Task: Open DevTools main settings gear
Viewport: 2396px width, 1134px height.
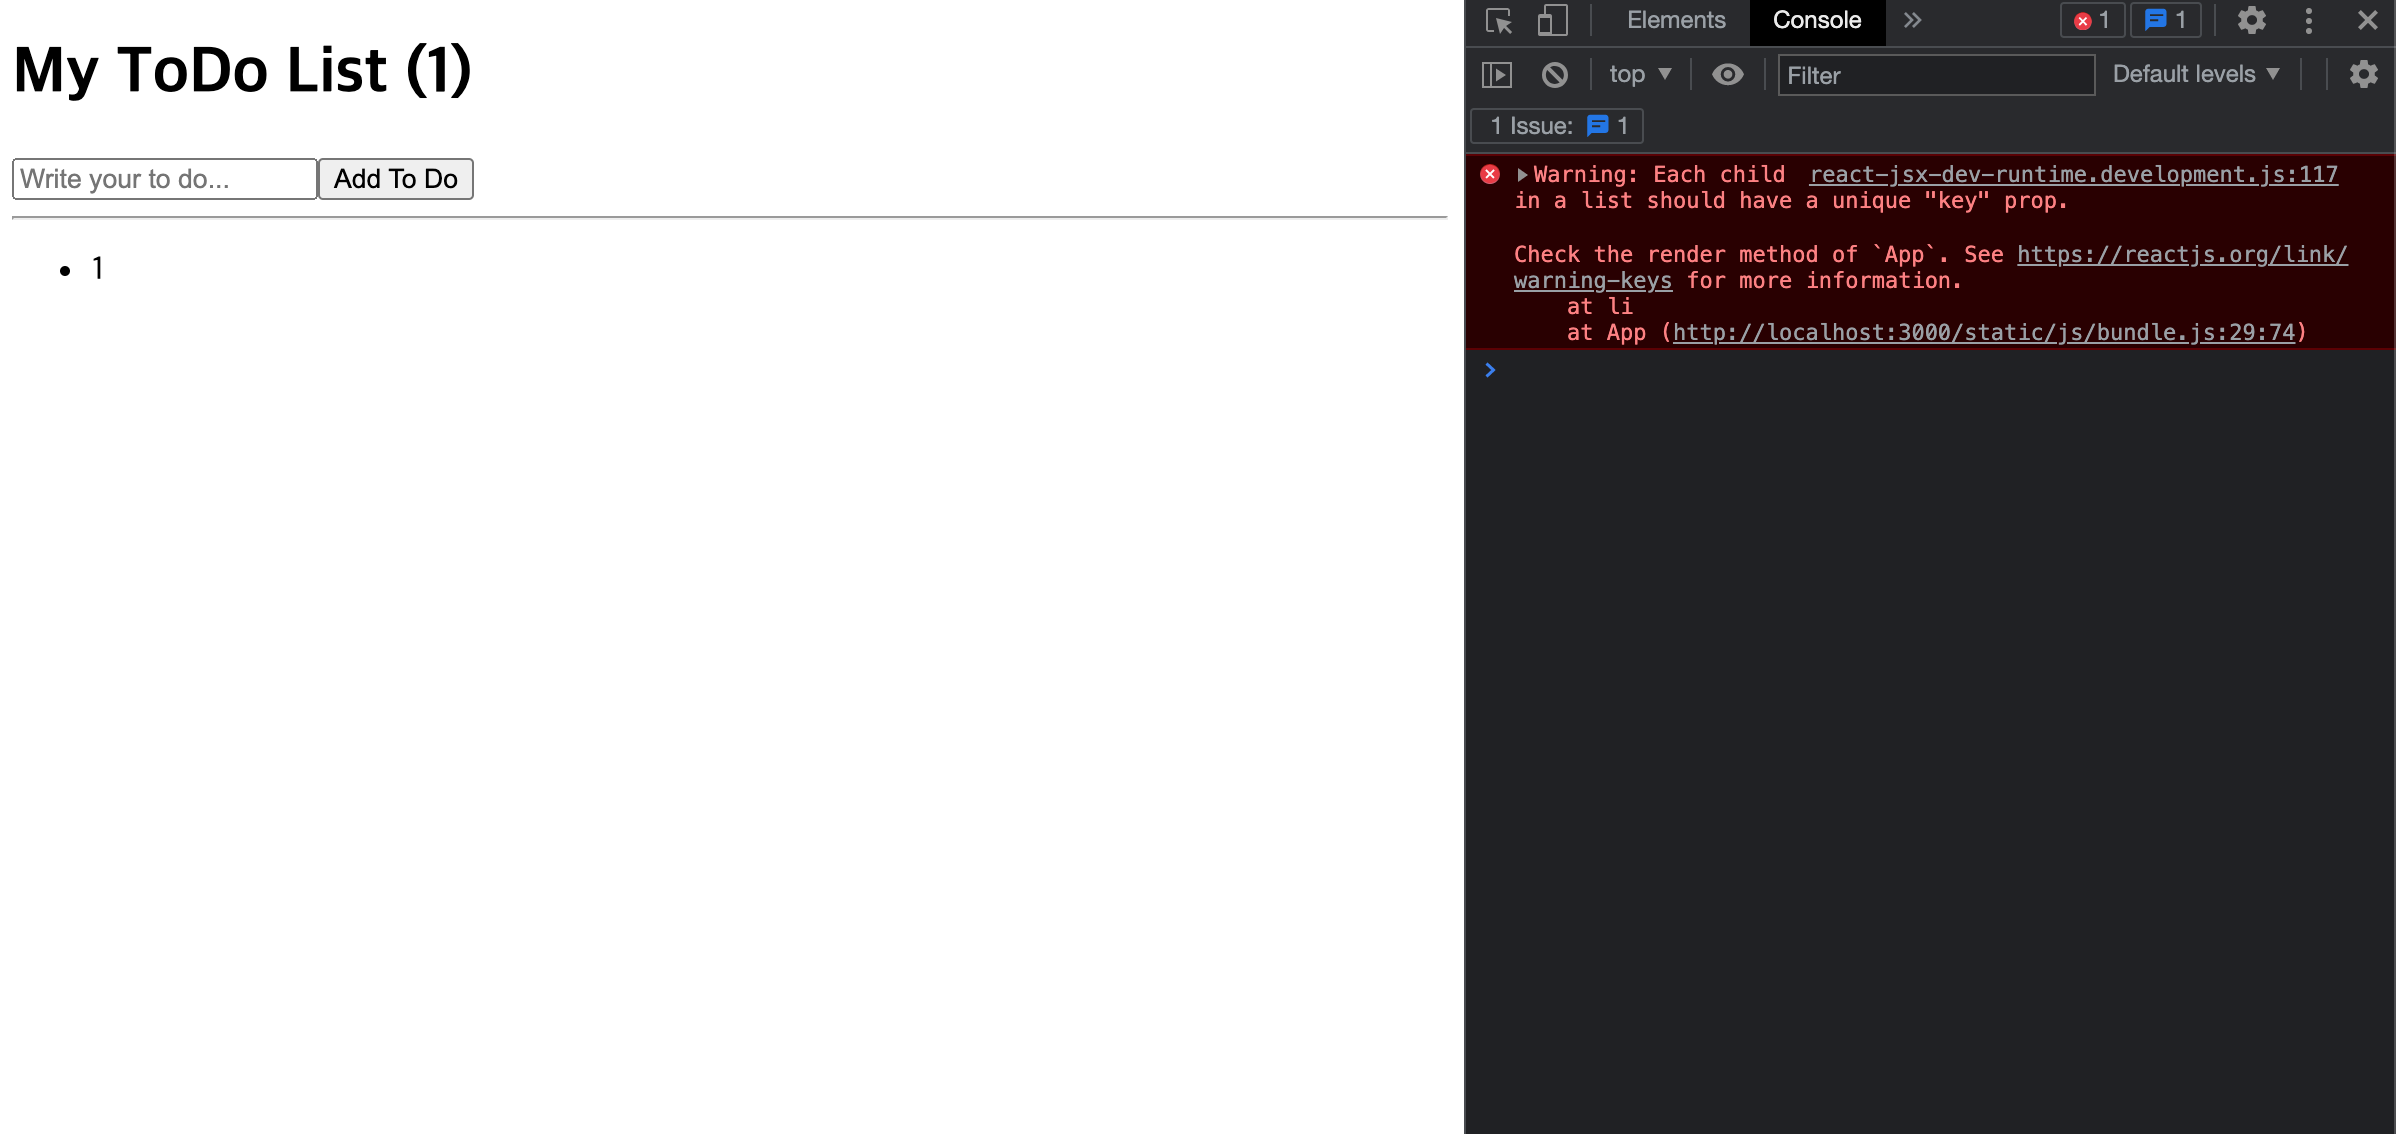Action: click(2251, 21)
